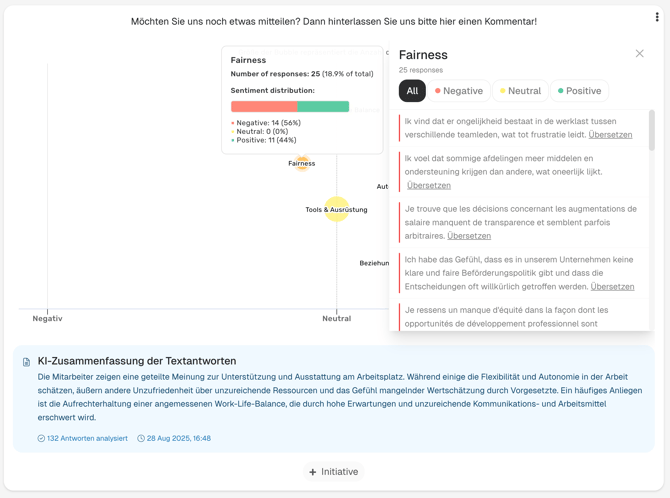The image size is (670, 498).
Task: Click Übersetzen under the first Dutch comment
Action: 610,134
